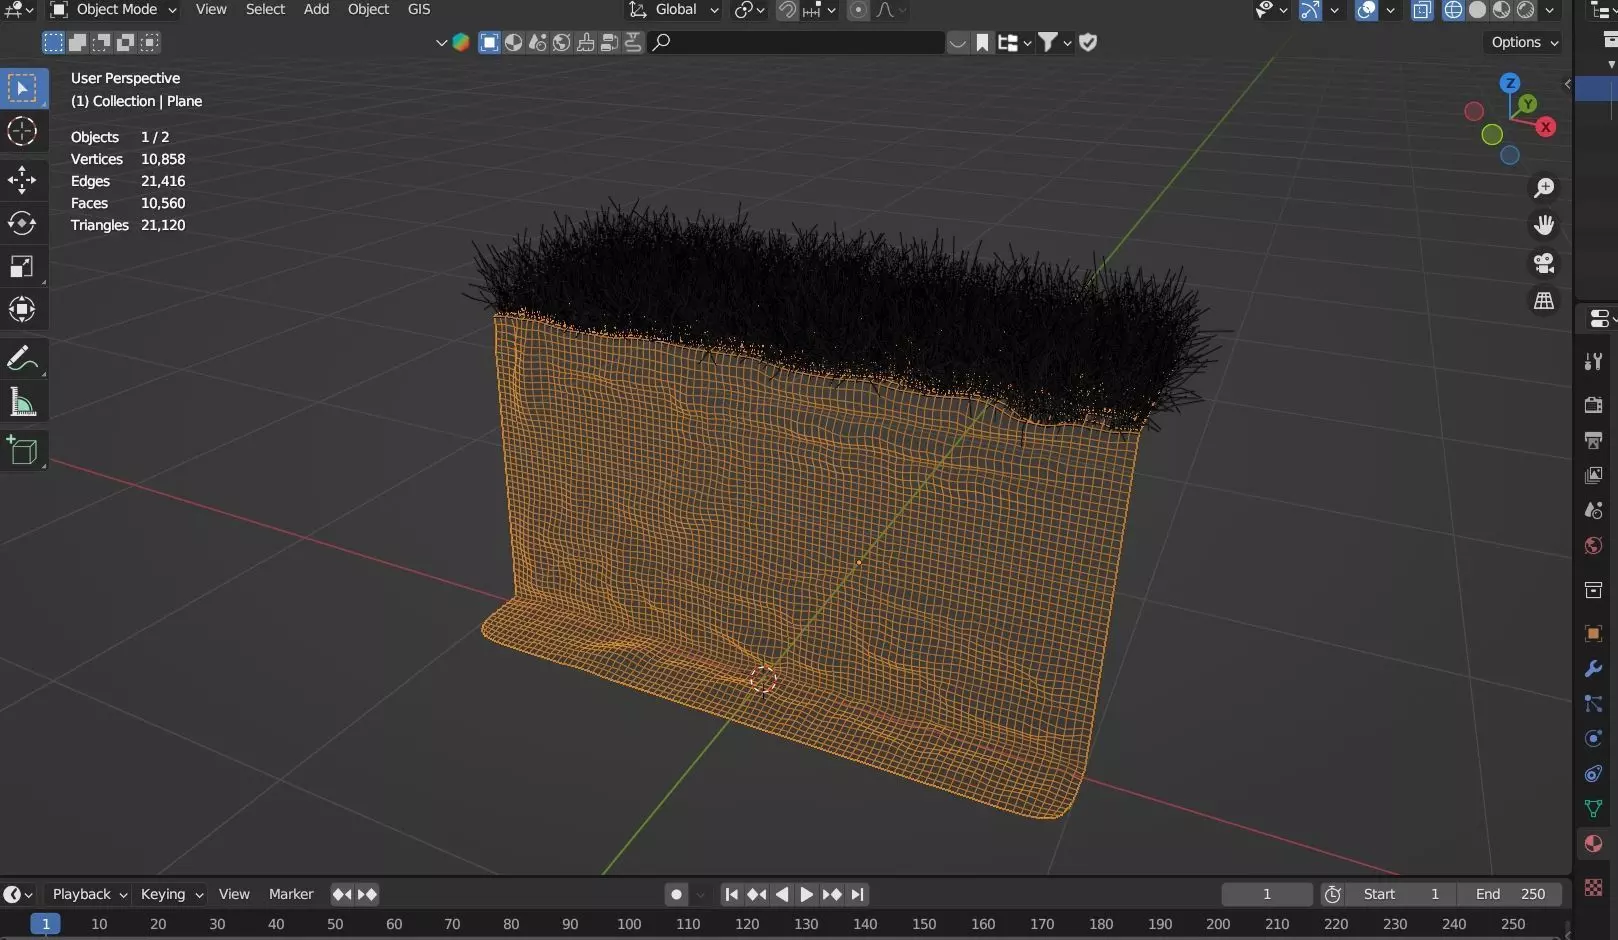Screen dimensions: 1618x940
Task: Open the GIS menu
Action: click(x=419, y=10)
